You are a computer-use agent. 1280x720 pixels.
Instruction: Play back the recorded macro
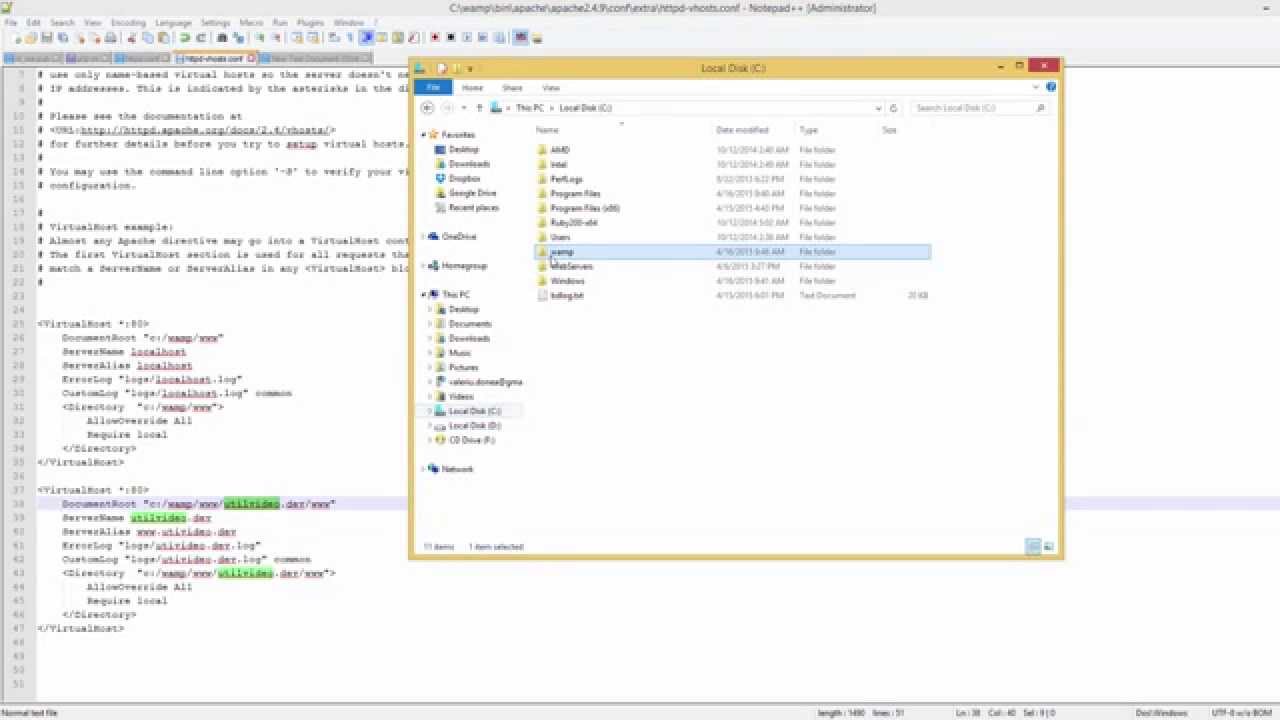coord(467,38)
